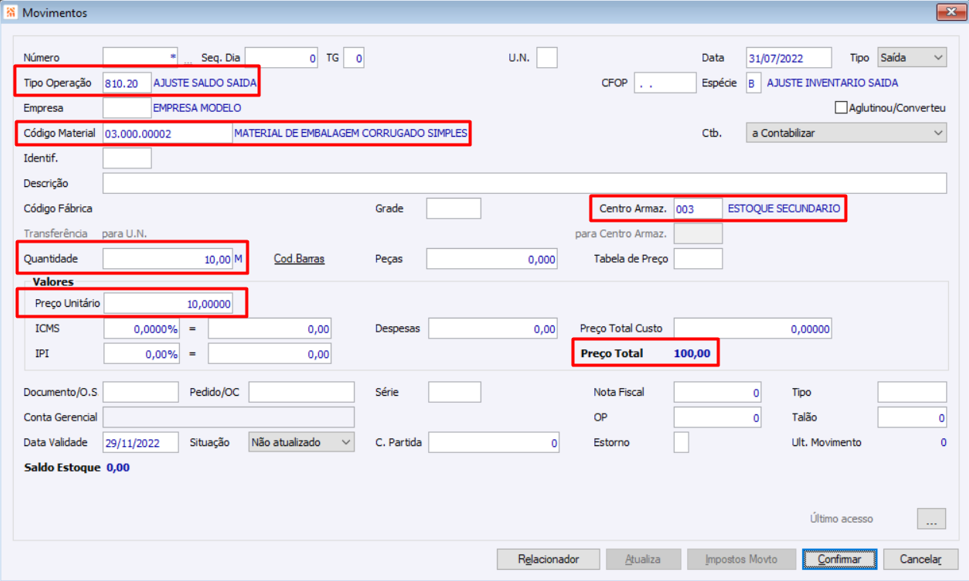The height and width of the screenshot is (581, 969).
Task: Click the ESTOQUE SECUNDARIO text
Action: coord(784,208)
